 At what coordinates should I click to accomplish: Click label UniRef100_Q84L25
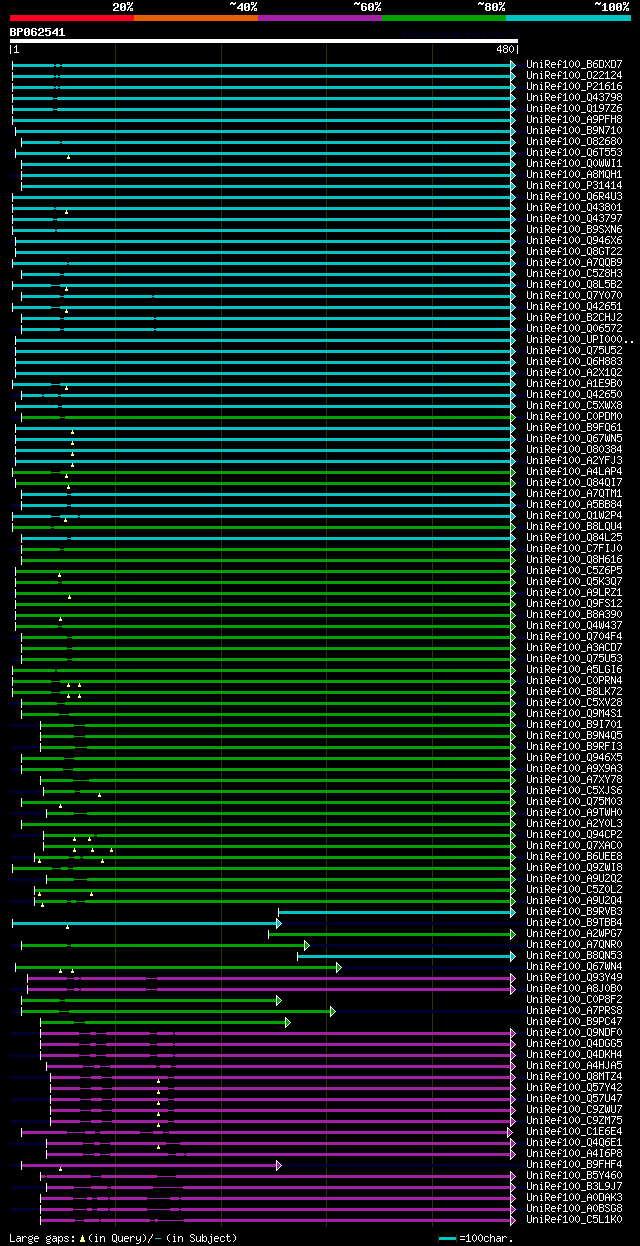point(576,537)
